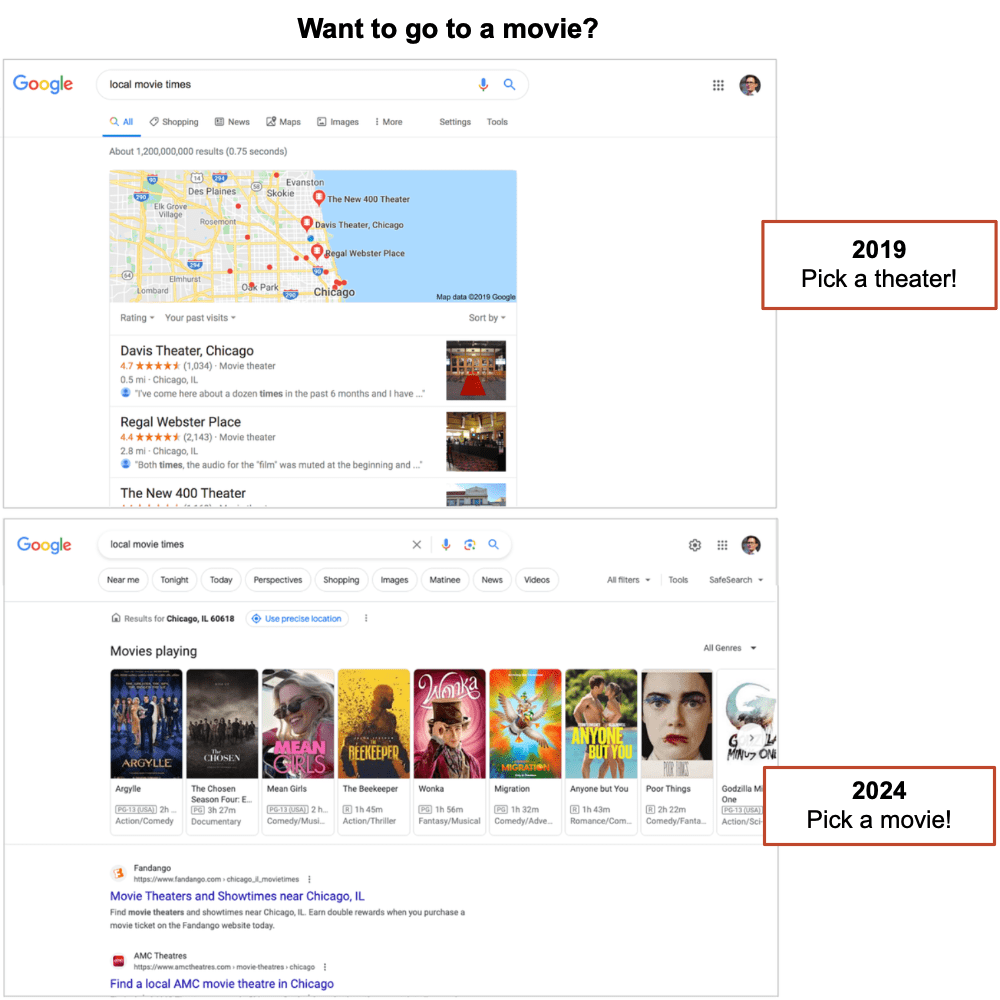Select the Poor Things movie poster

[x=677, y=724]
